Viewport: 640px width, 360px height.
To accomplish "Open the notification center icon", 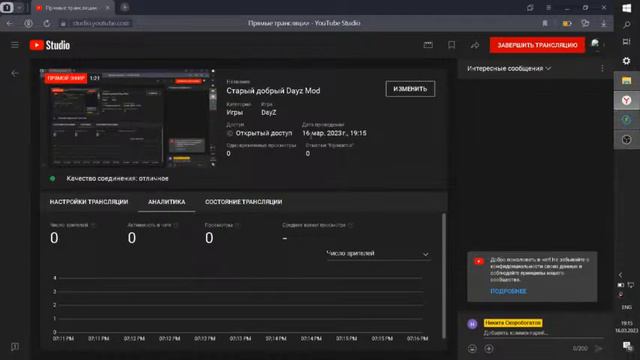I will point(627,346).
